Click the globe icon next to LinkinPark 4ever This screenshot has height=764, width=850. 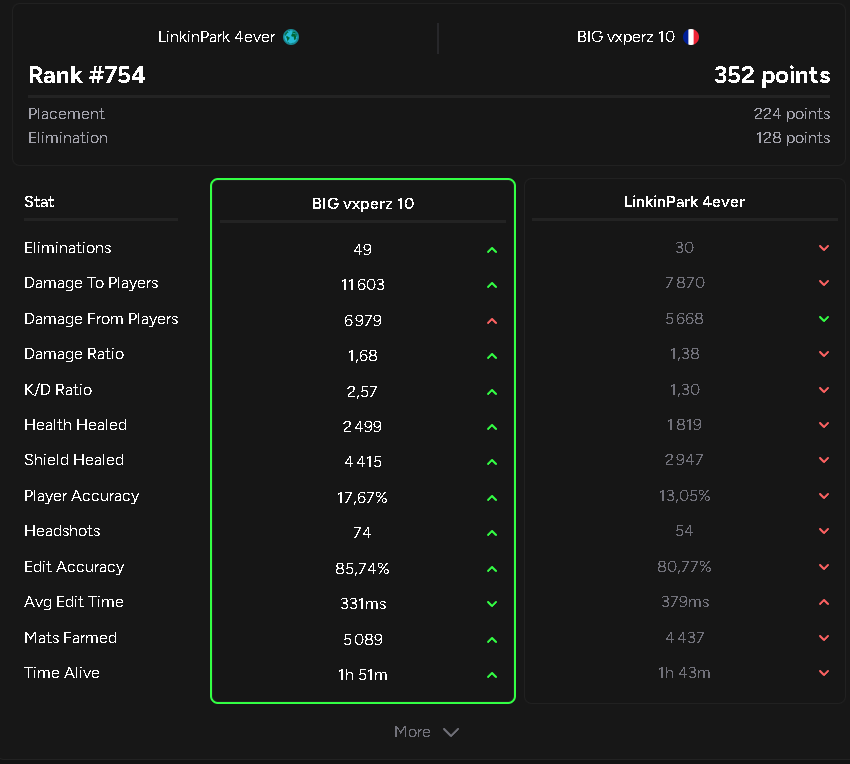click(291, 37)
